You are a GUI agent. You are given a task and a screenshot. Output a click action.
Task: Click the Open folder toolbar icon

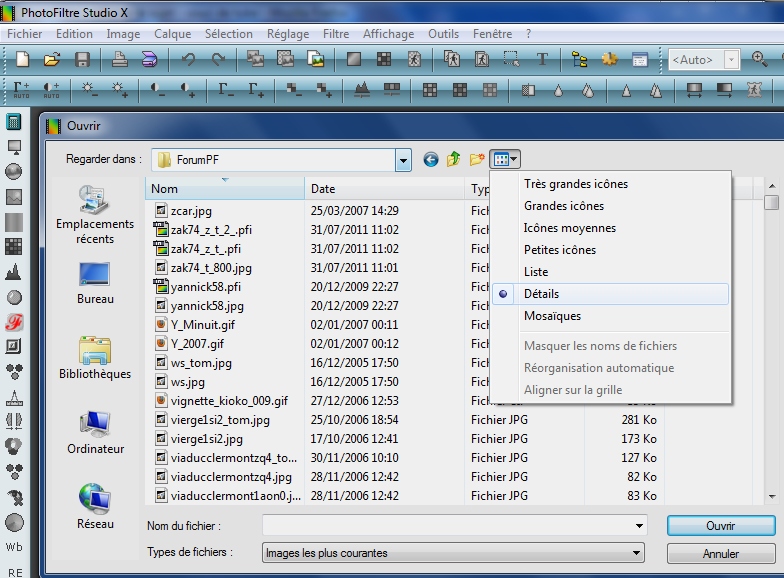point(52,60)
